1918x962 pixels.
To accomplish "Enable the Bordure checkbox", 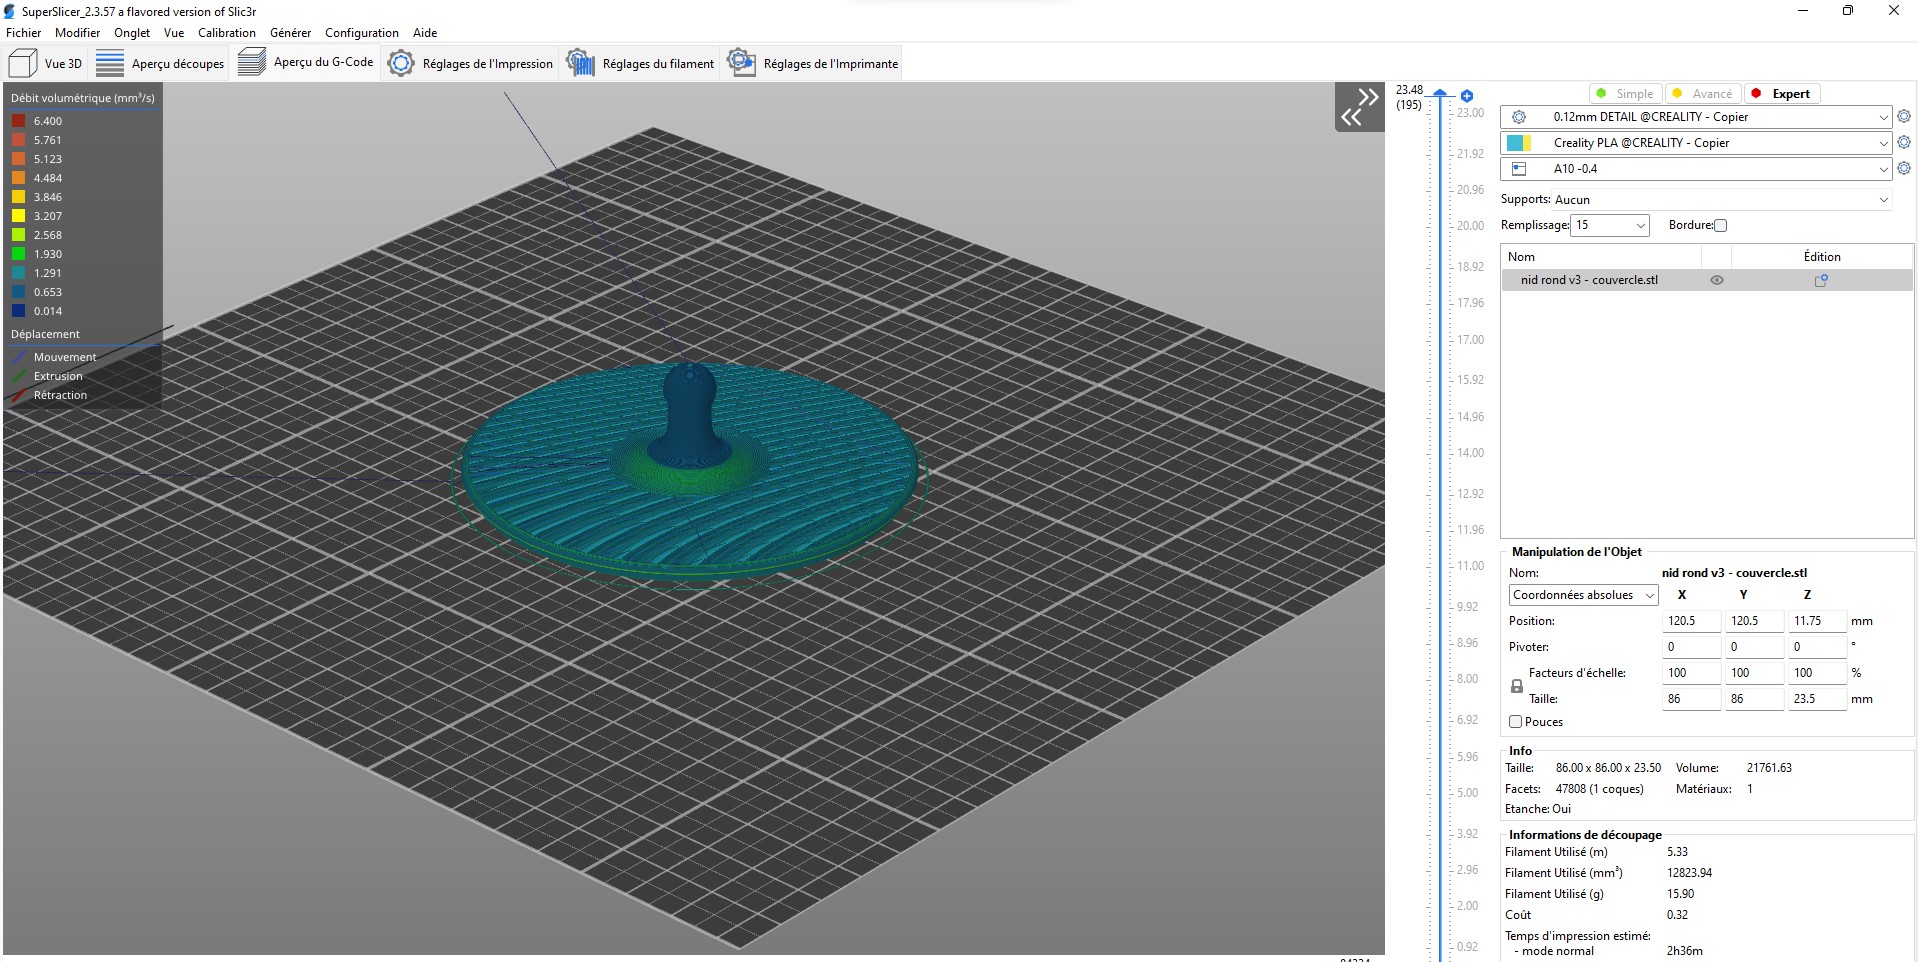I will click(1720, 226).
